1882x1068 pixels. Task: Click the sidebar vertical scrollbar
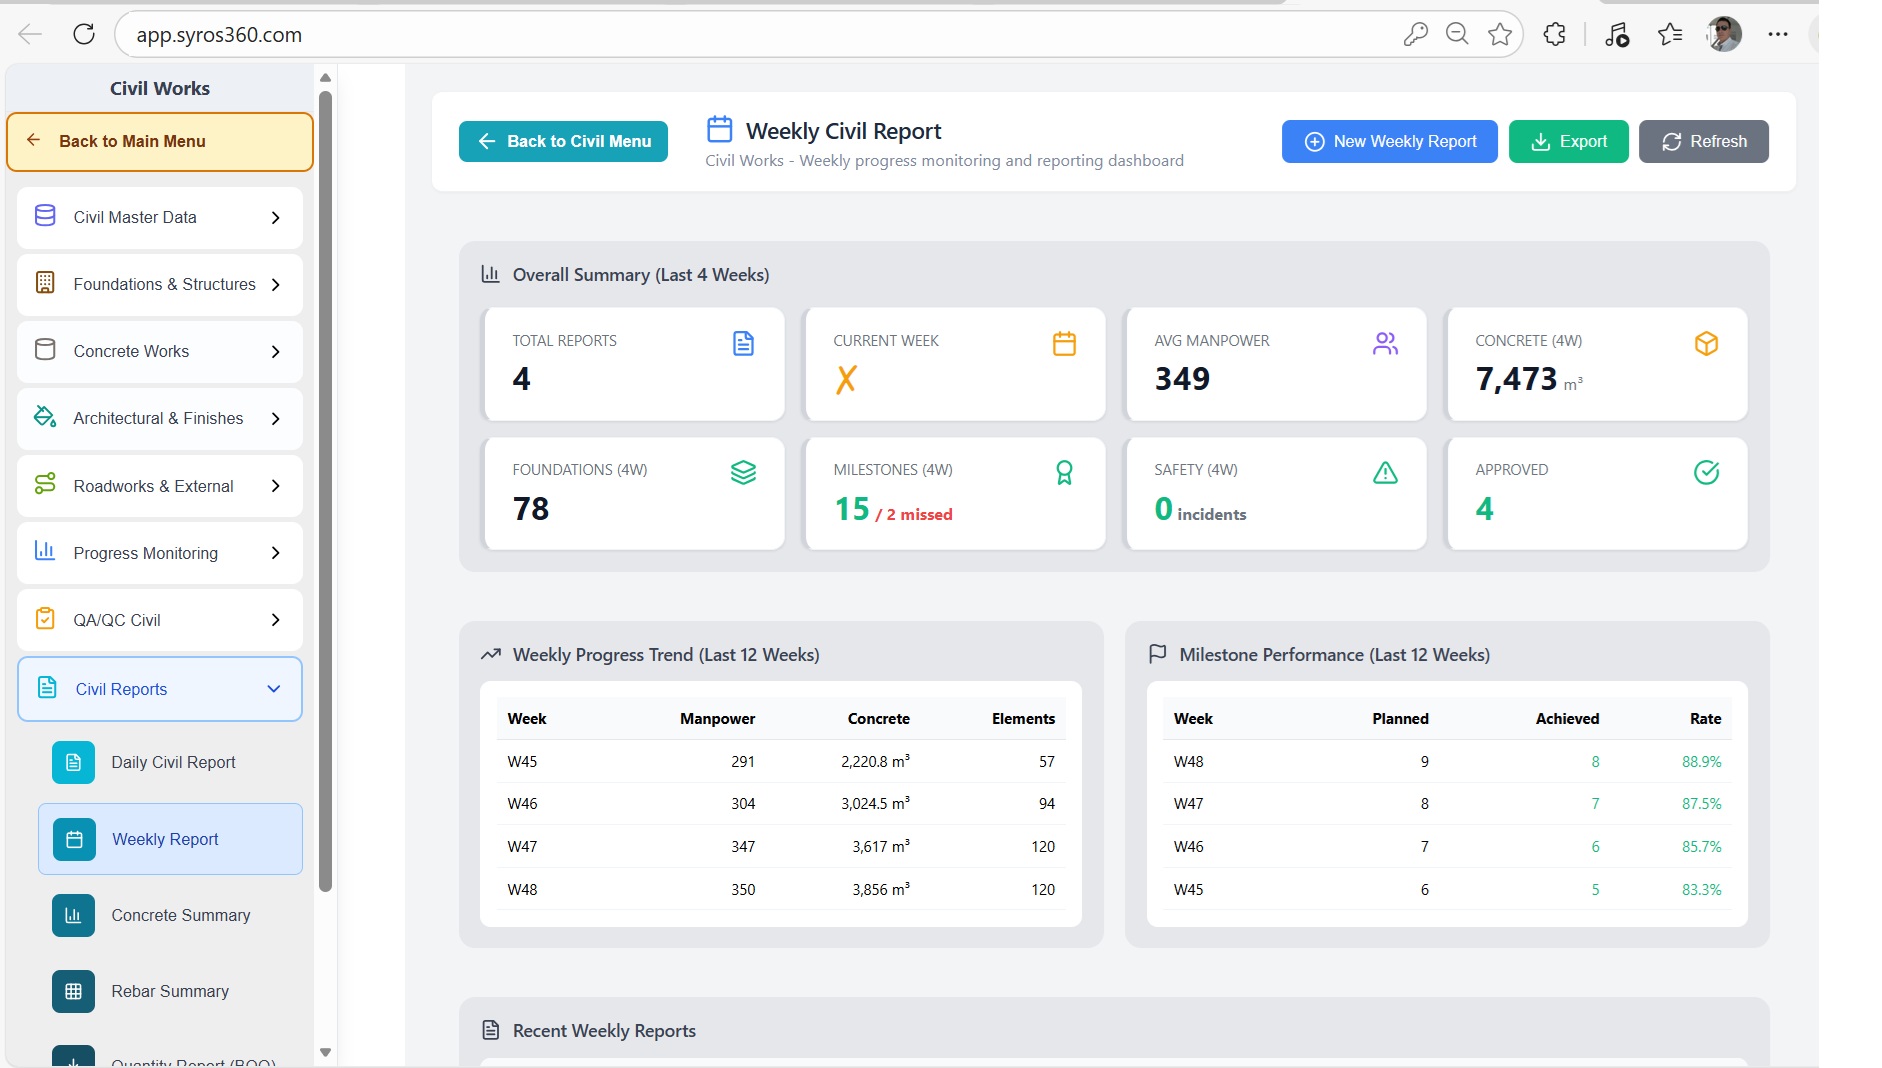coord(325,490)
